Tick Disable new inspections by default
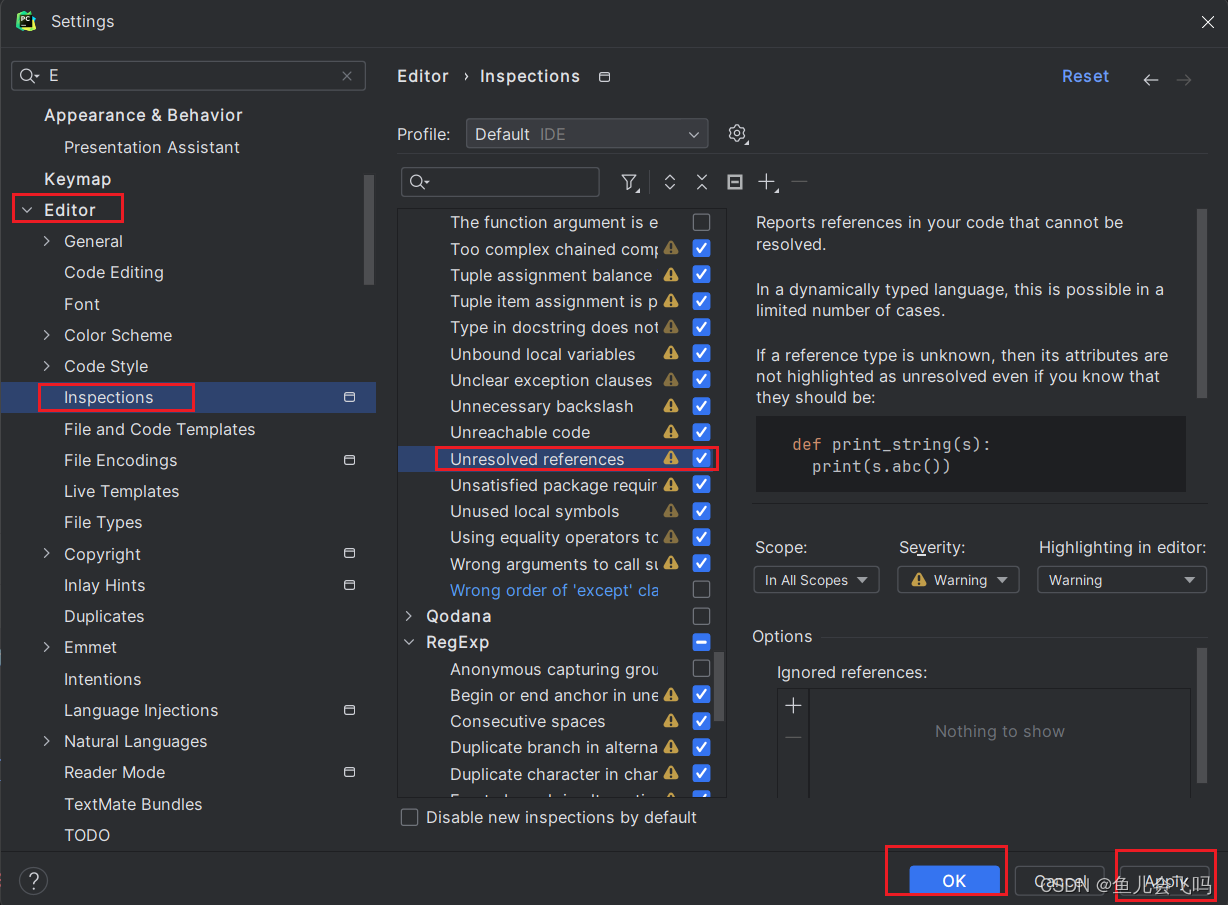The image size is (1228, 905). 409,817
